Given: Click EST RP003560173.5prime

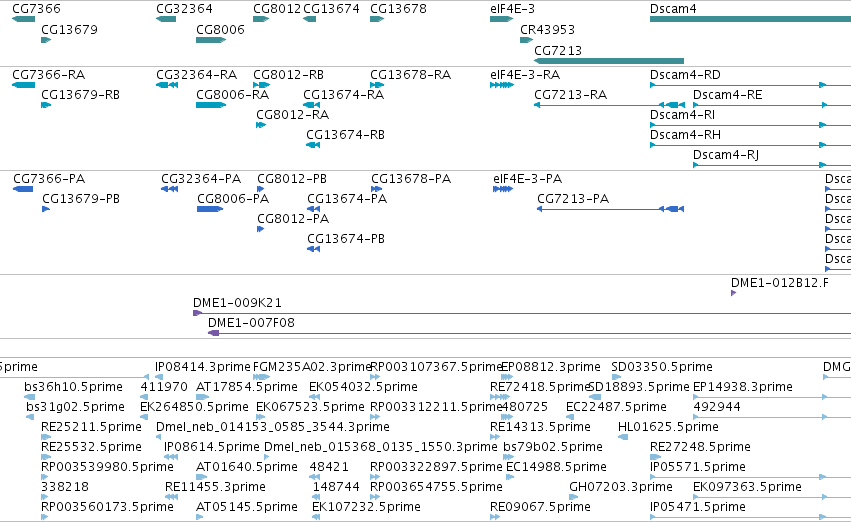Looking at the screenshot, I should (x=107, y=507).
